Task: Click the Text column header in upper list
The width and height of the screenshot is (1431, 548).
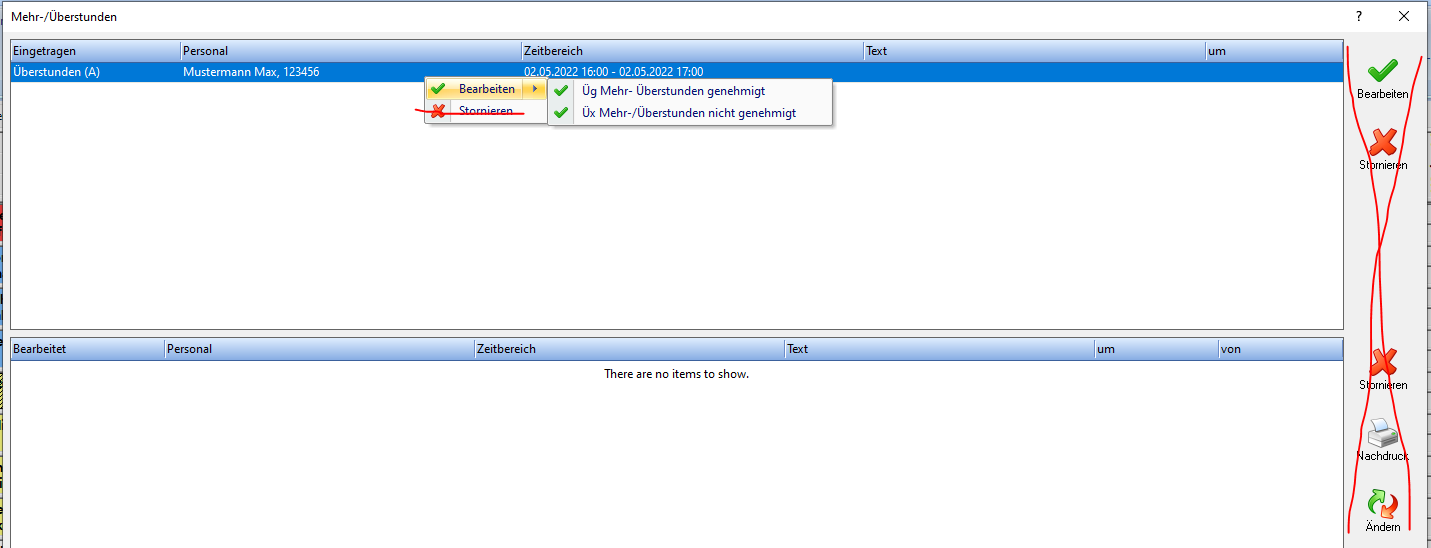Action: tap(1034, 51)
